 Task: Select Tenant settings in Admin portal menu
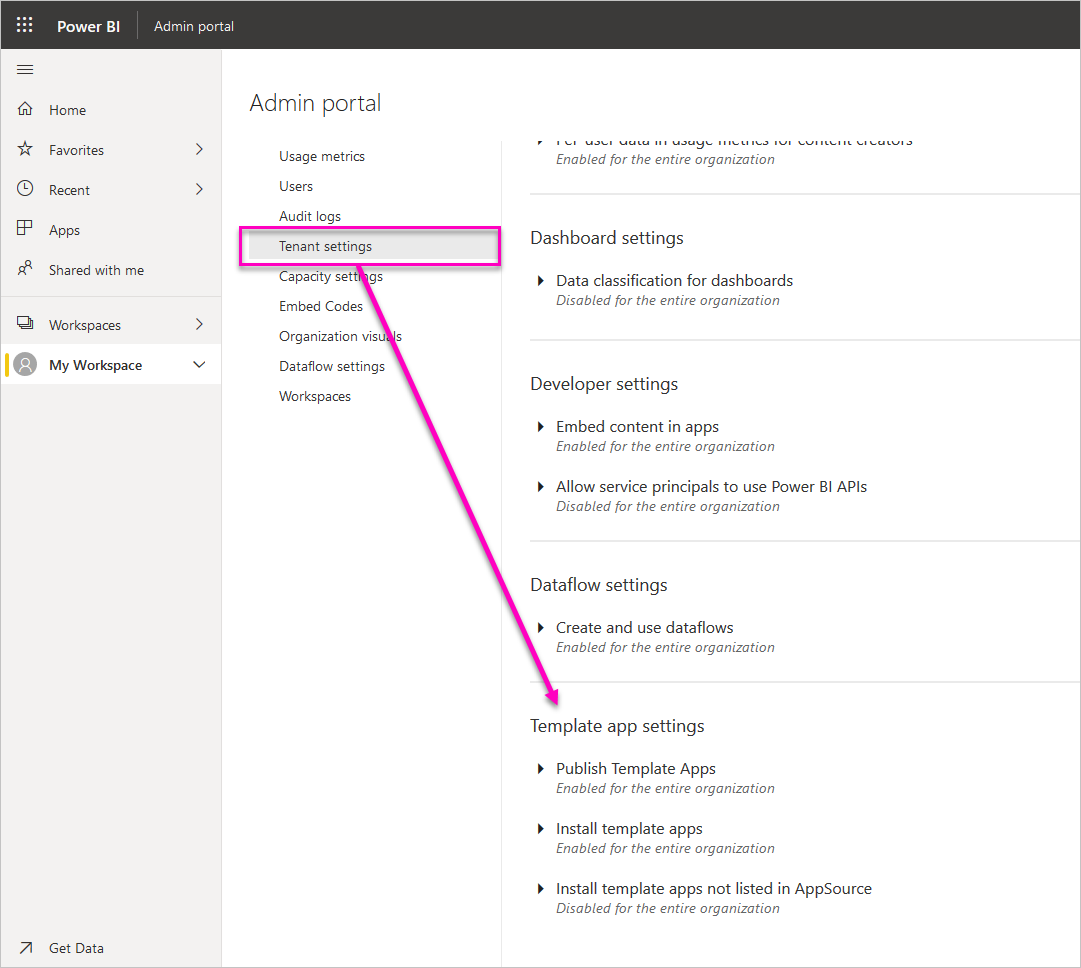[x=372, y=246]
